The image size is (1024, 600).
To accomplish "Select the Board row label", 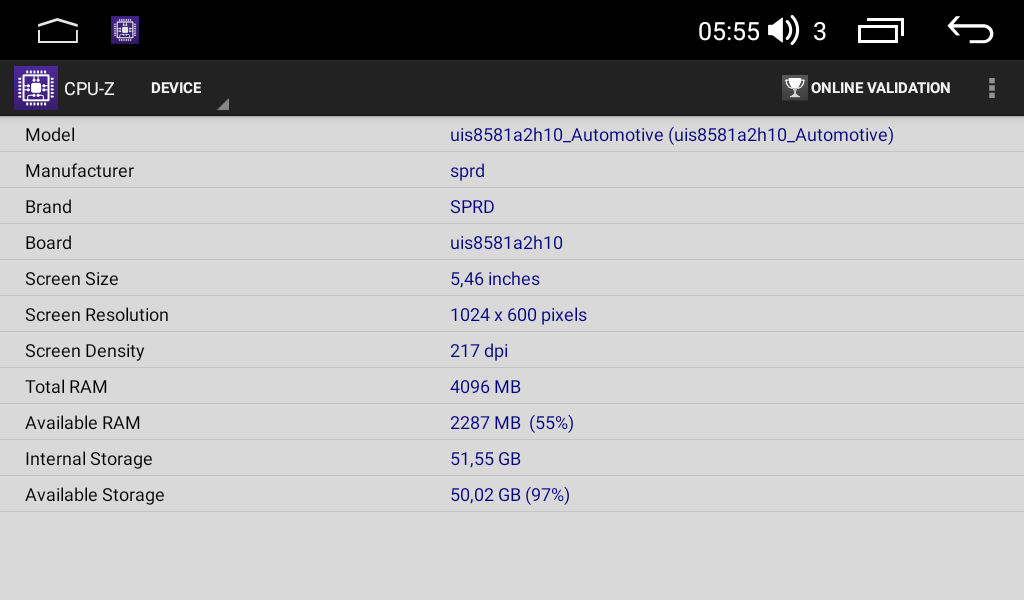I will [x=49, y=243].
